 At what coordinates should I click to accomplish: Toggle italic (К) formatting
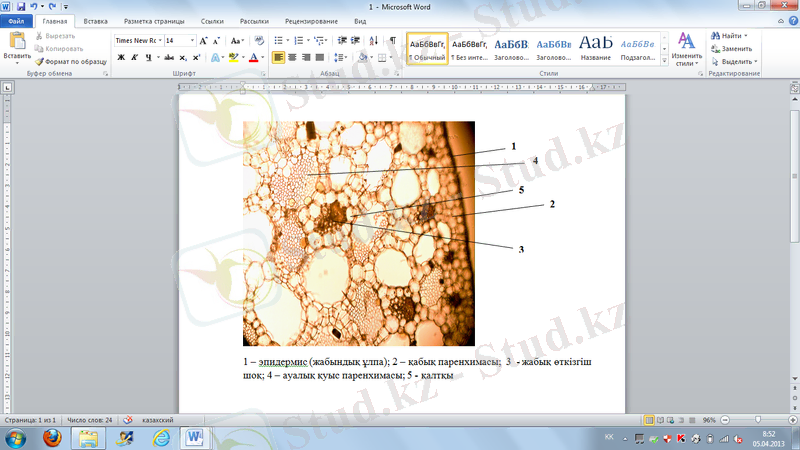[135, 58]
